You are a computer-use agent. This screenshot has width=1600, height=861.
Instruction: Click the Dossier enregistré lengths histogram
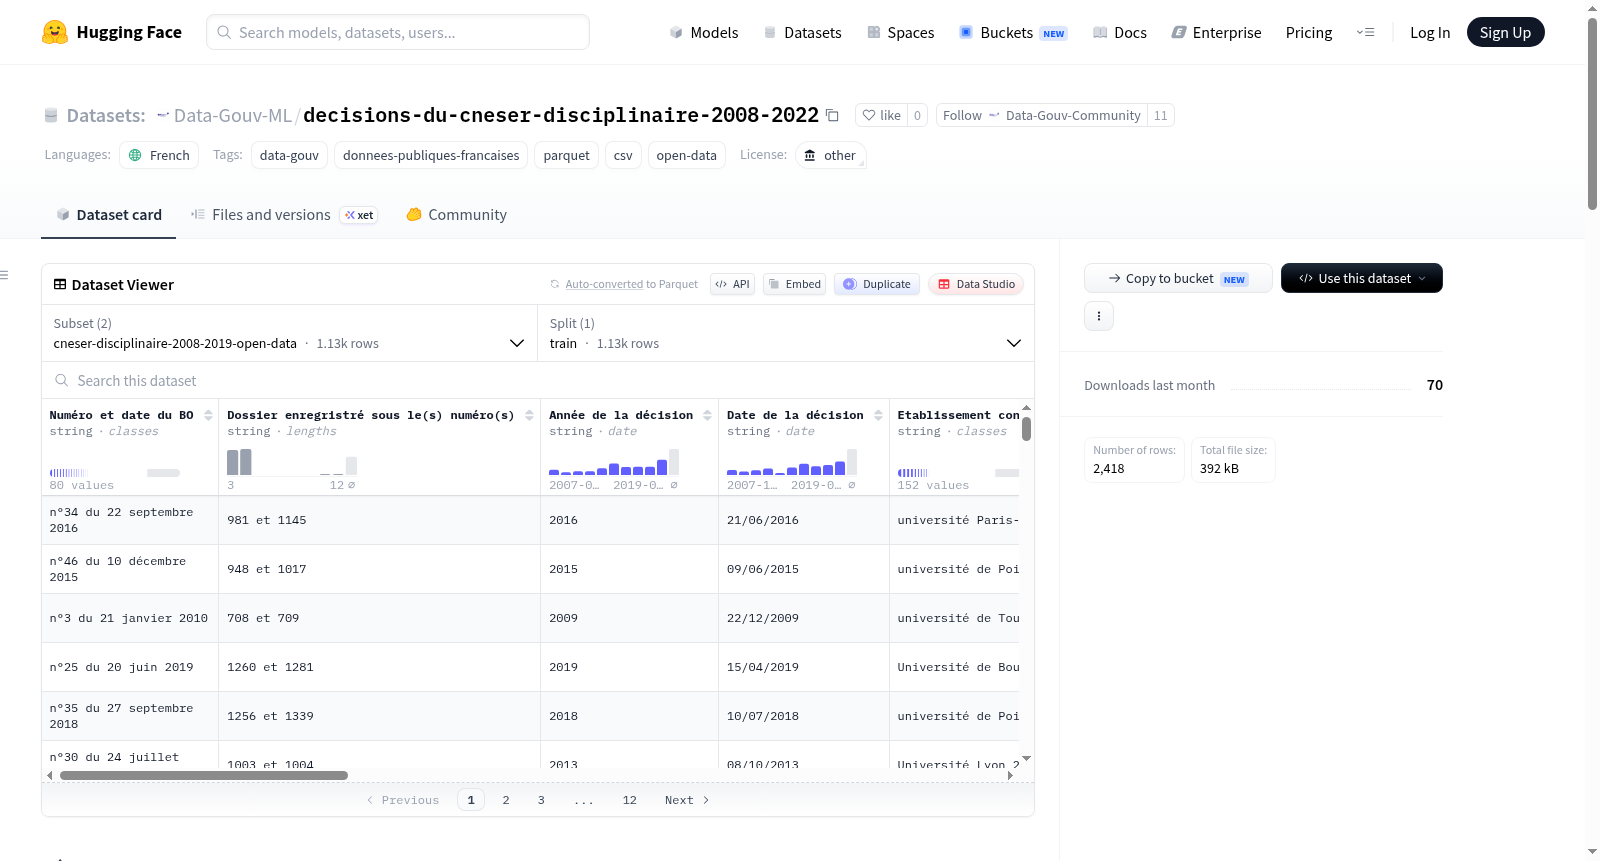tap(292, 462)
